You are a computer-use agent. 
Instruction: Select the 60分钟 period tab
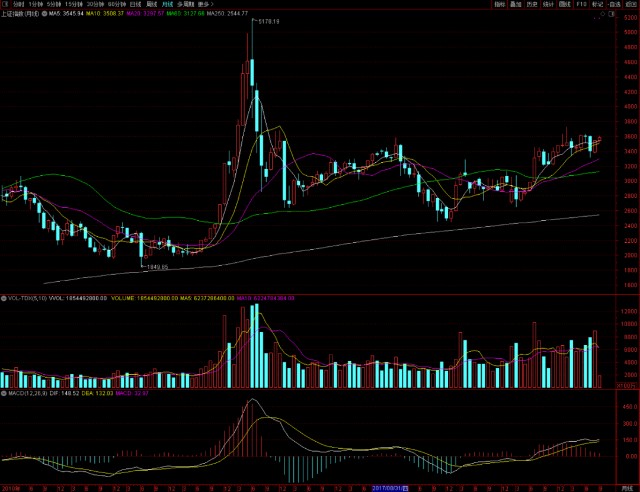pyautogui.click(x=116, y=4)
